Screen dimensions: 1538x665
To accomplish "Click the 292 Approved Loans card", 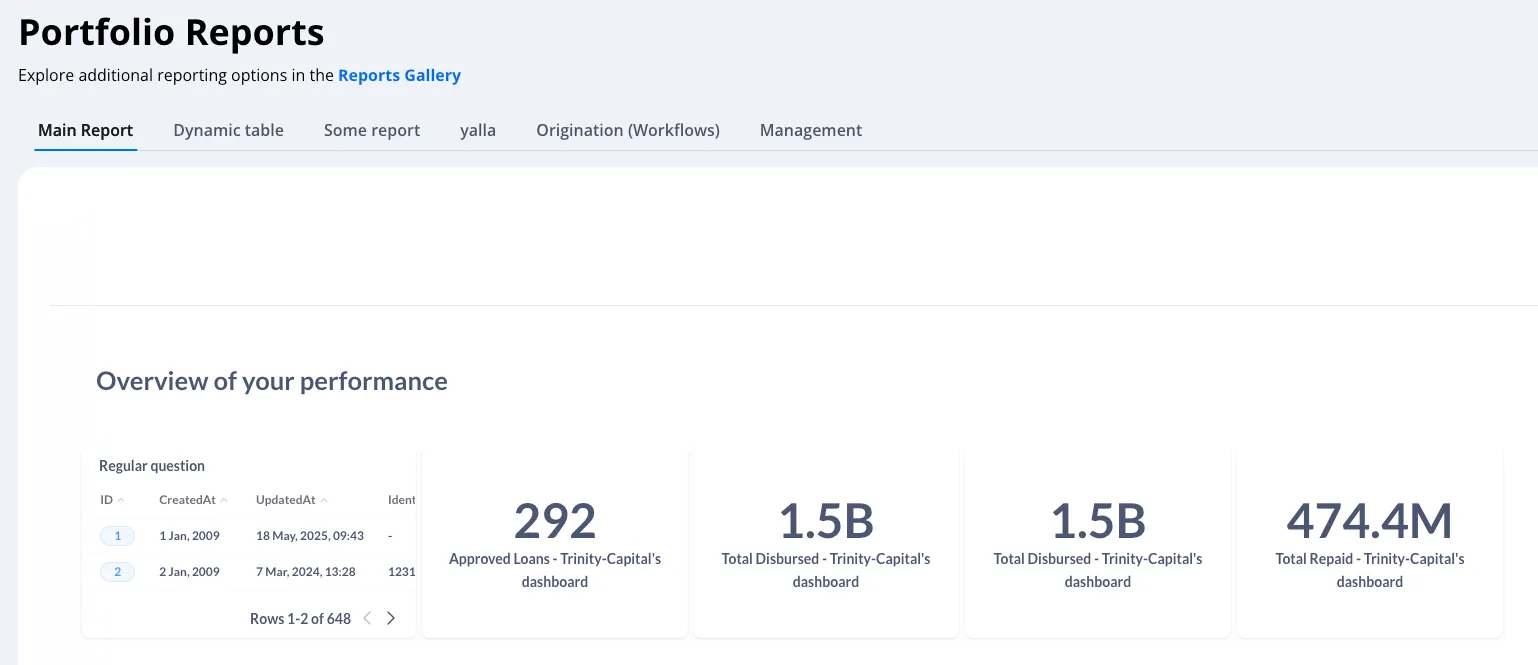I will point(555,543).
